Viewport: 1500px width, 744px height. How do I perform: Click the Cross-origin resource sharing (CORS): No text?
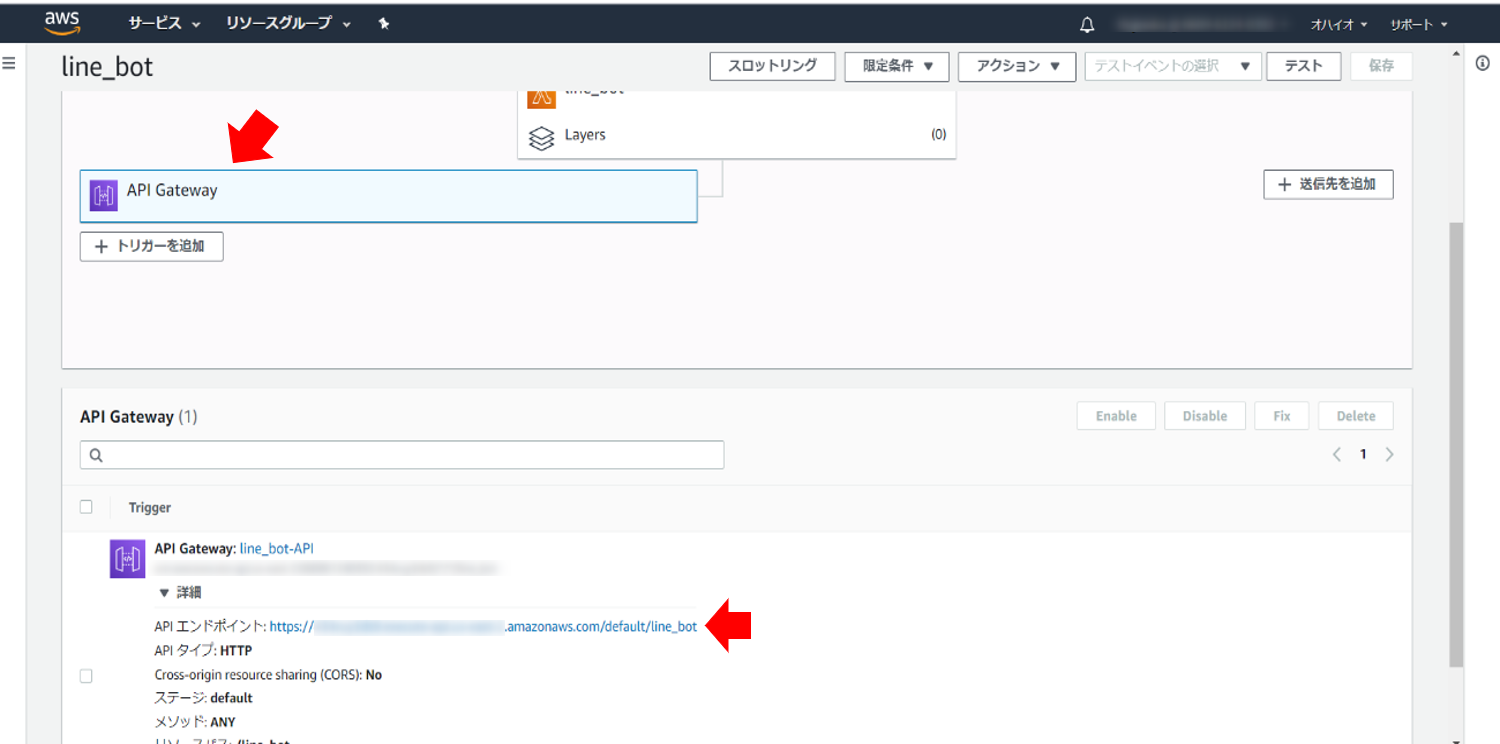(x=268, y=675)
